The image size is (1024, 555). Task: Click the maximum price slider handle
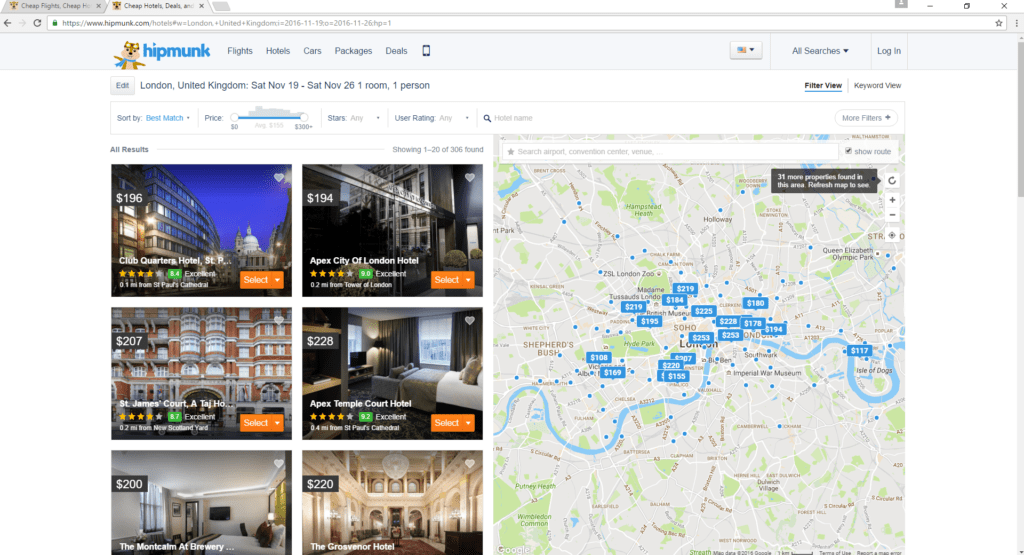tap(303, 117)
